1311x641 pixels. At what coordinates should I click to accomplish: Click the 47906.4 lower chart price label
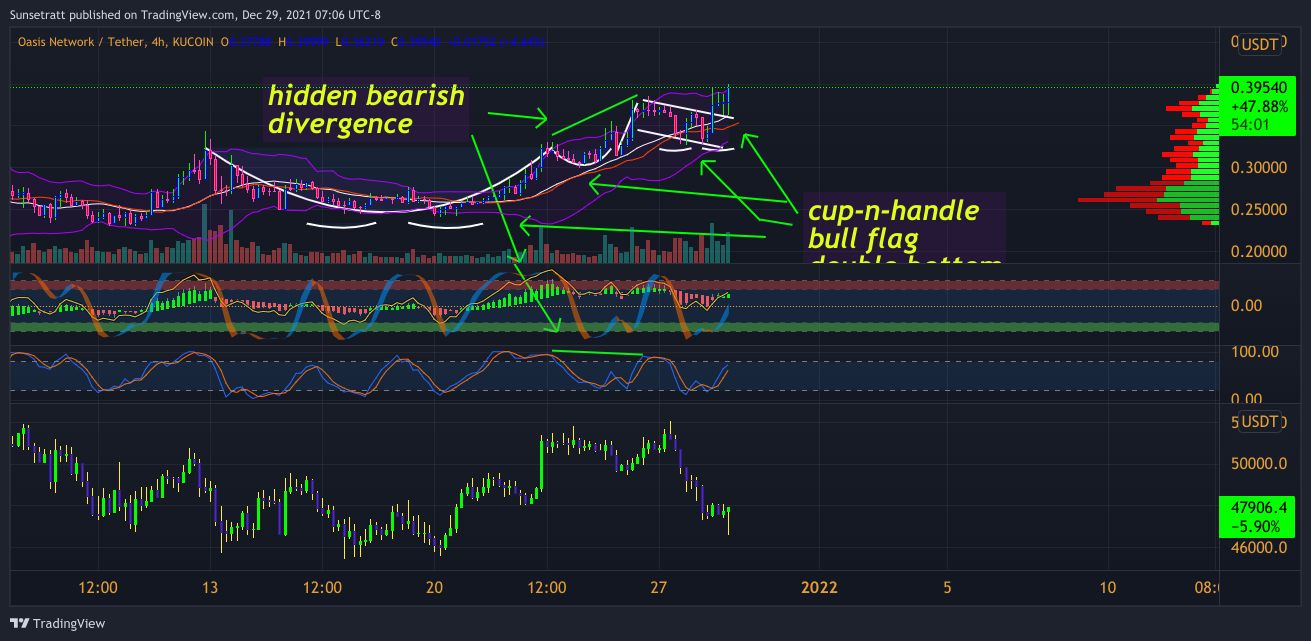pyautogui.click(x=1259, y=507)
